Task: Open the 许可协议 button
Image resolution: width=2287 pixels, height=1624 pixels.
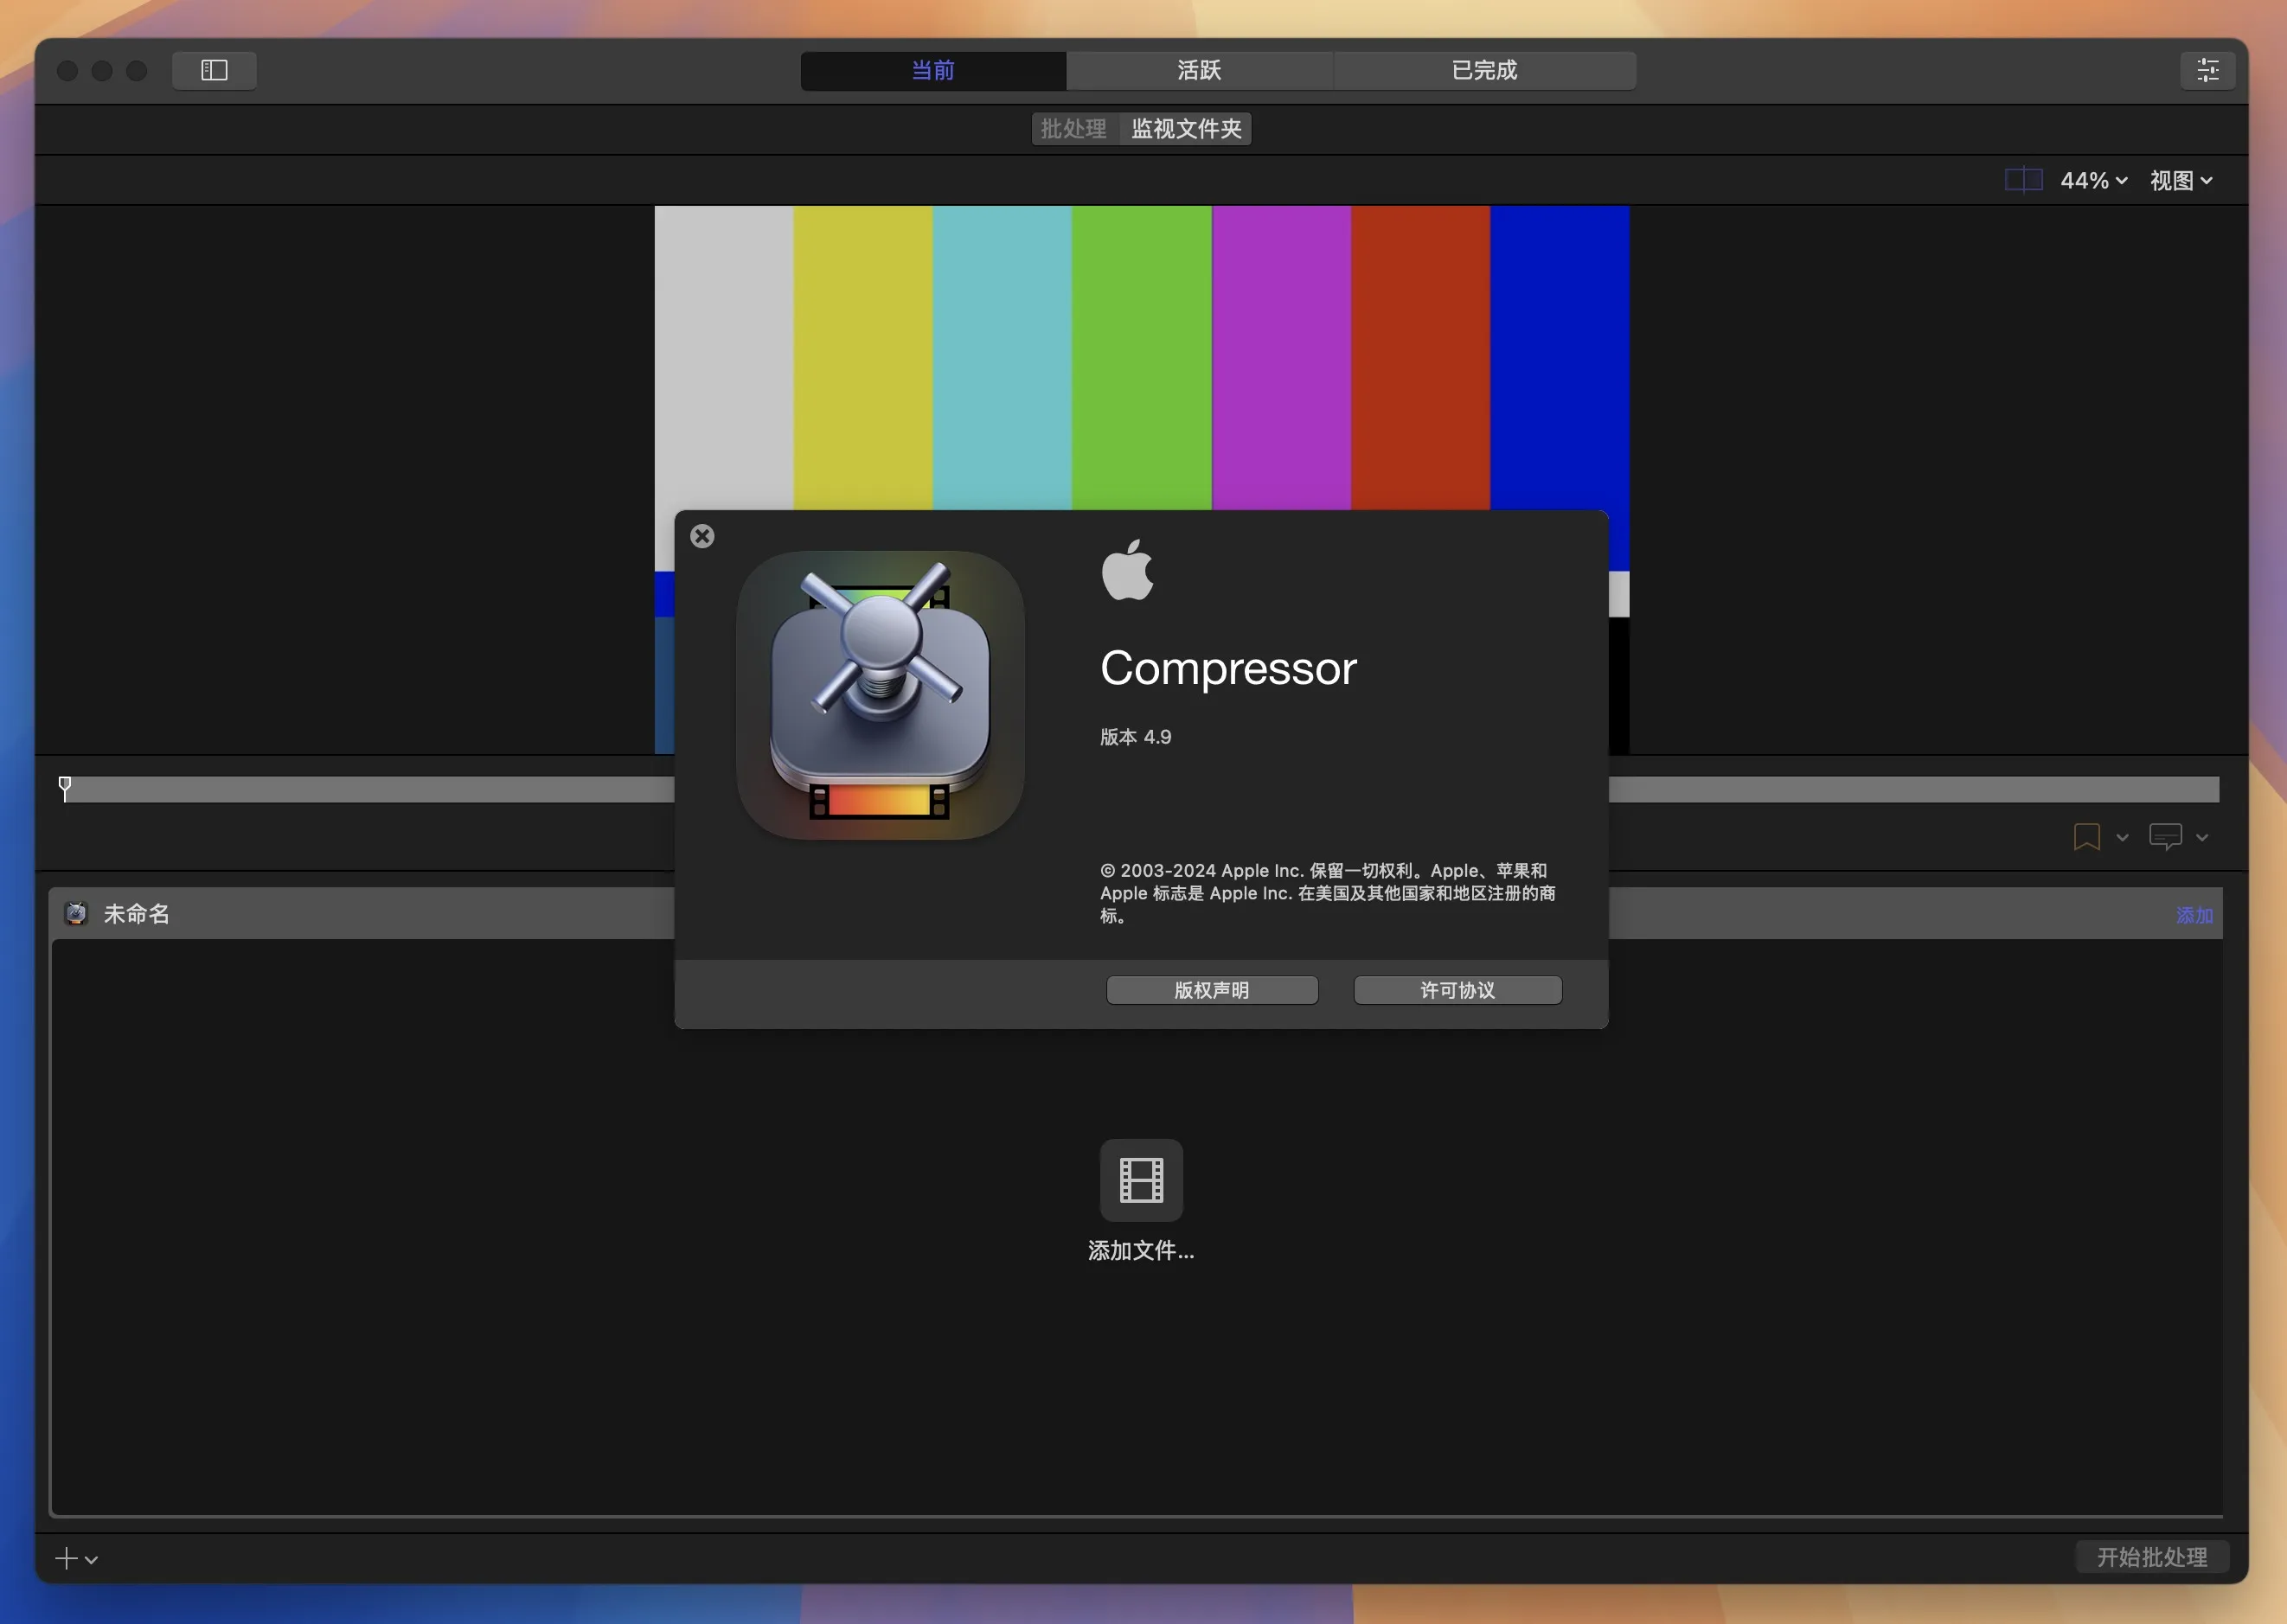Action: point(1457,990)
